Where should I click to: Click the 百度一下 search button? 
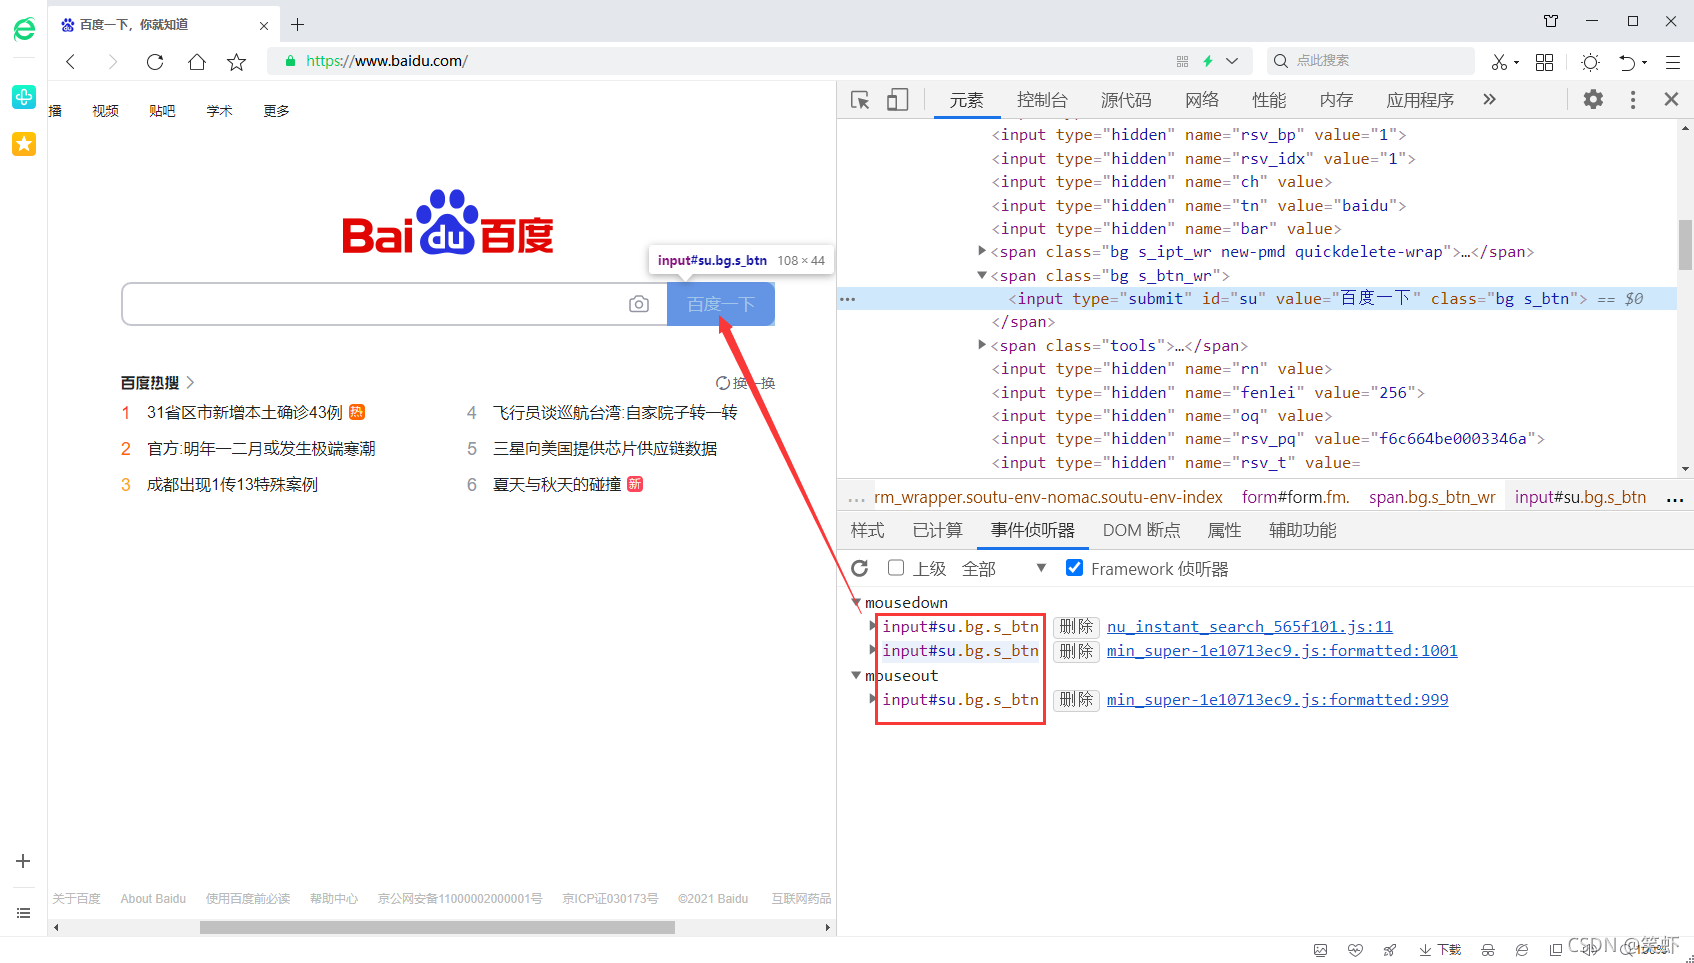pos(721,304)
